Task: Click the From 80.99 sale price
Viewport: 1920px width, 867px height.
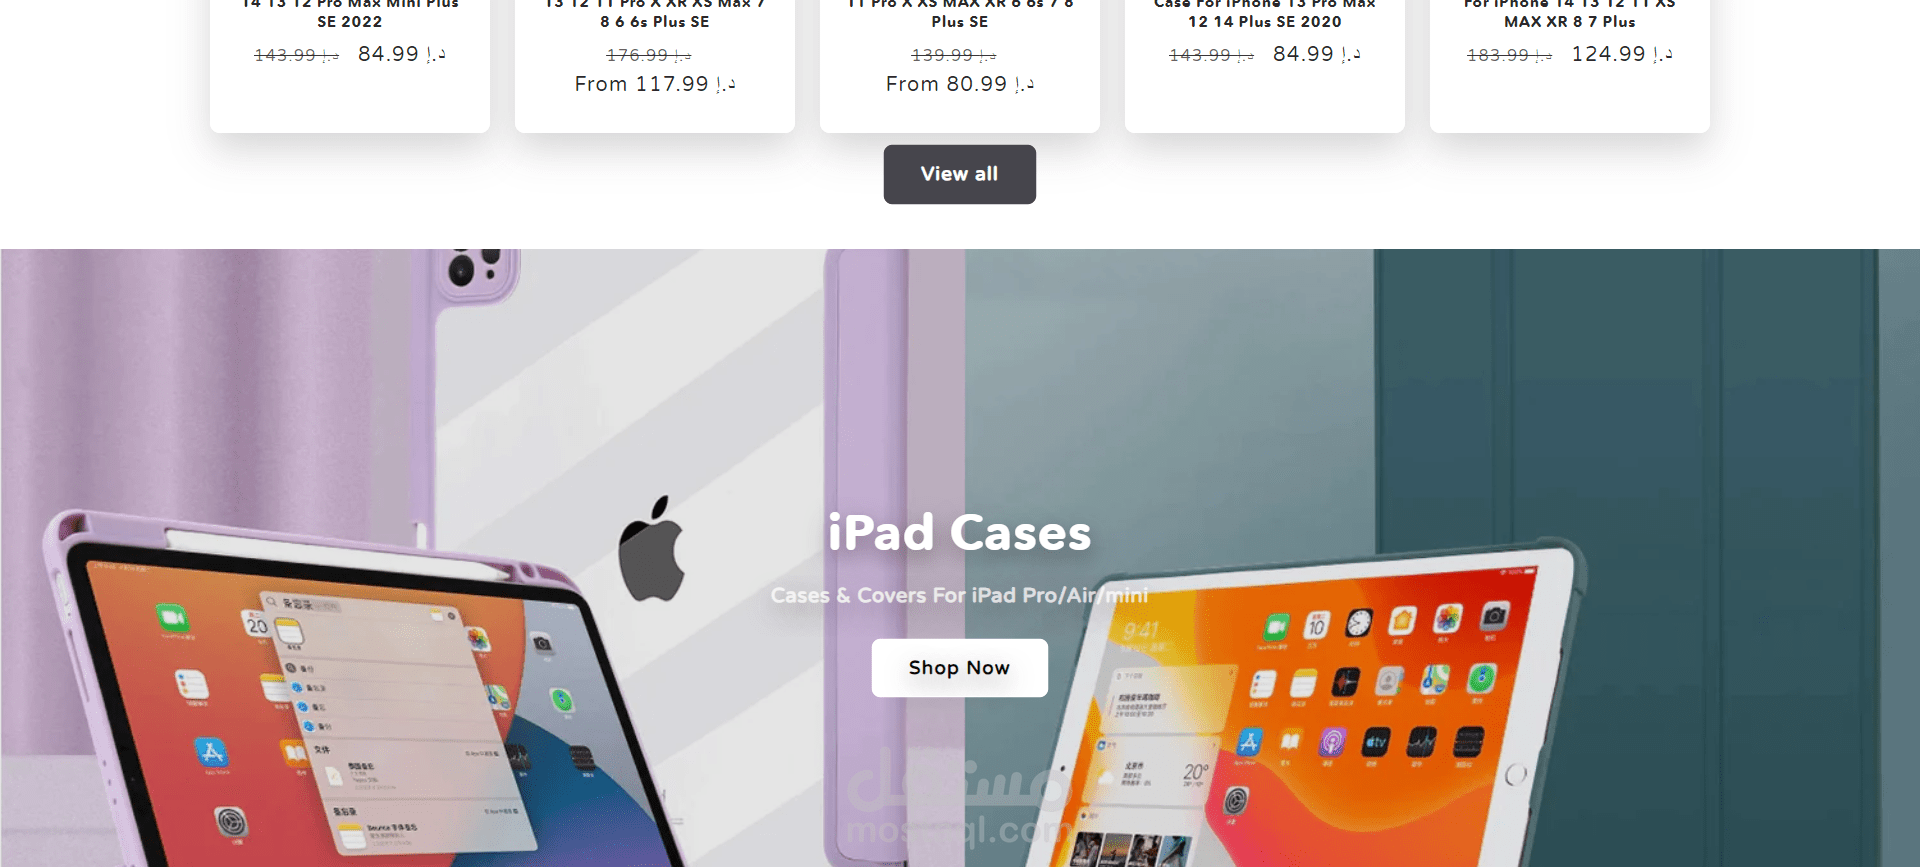Action: (x=960, y=84)
